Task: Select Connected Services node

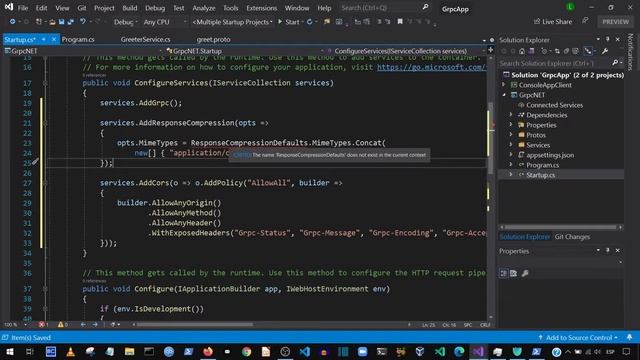Action: [x=554, y=105]
